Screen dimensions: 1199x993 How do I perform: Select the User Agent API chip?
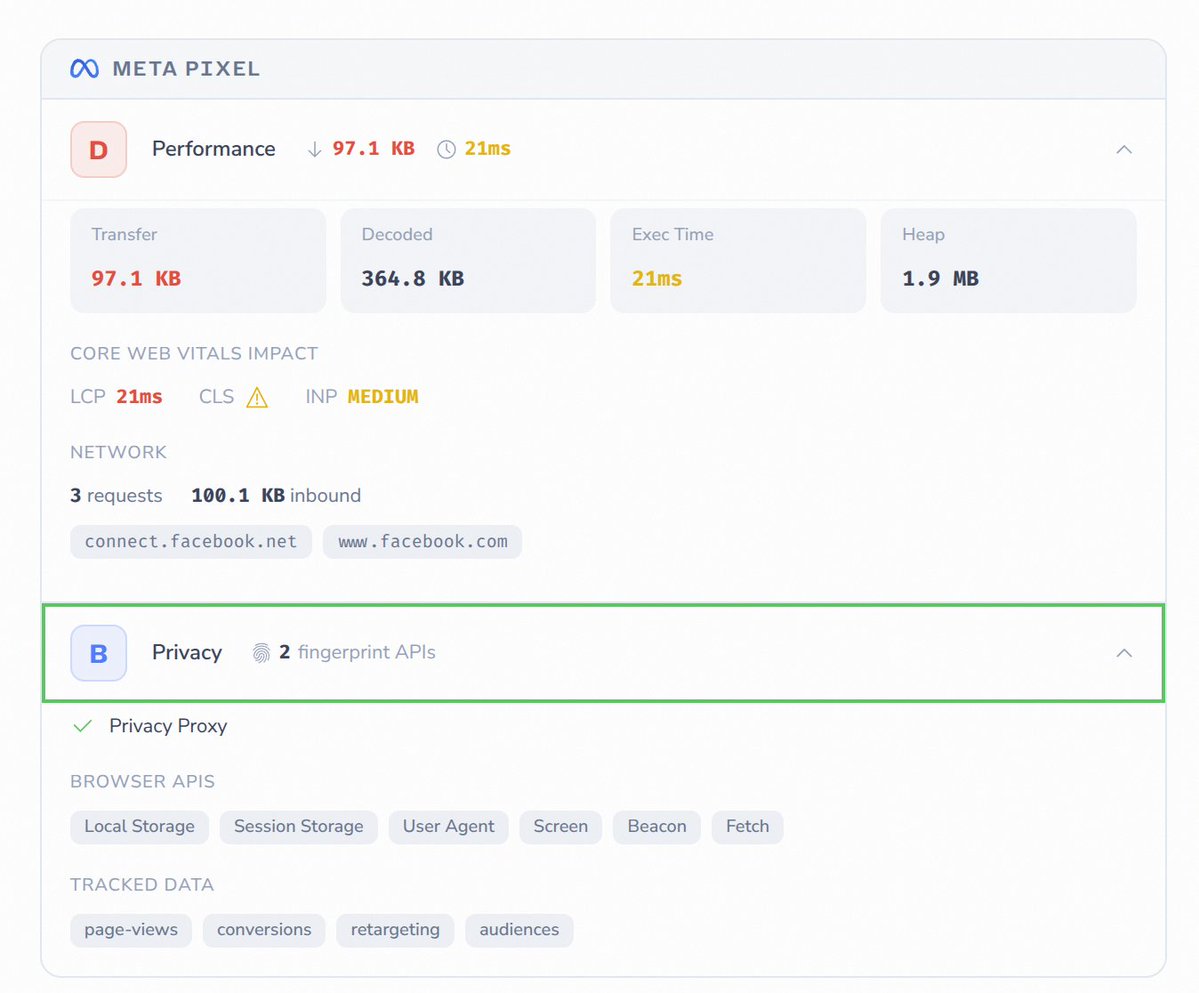[x=448, y=826]
